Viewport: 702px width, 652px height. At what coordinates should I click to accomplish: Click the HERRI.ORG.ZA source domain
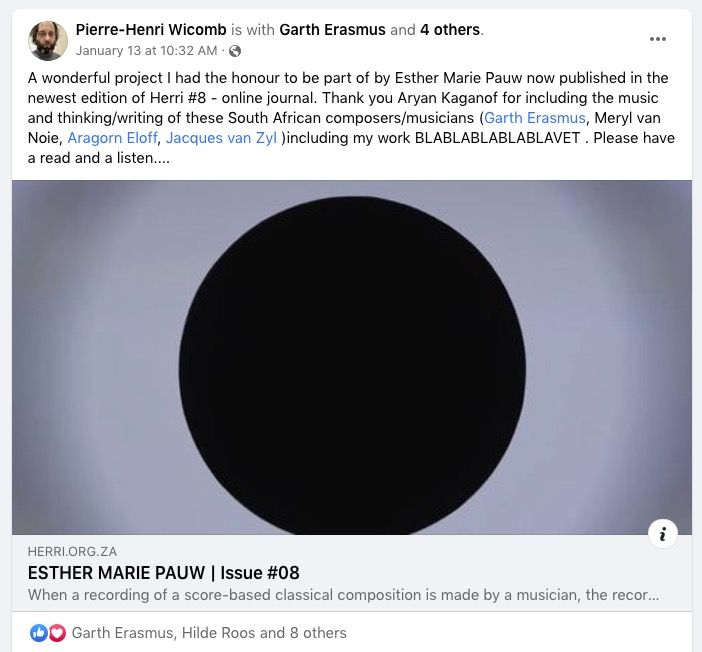[x=75, y=552]
